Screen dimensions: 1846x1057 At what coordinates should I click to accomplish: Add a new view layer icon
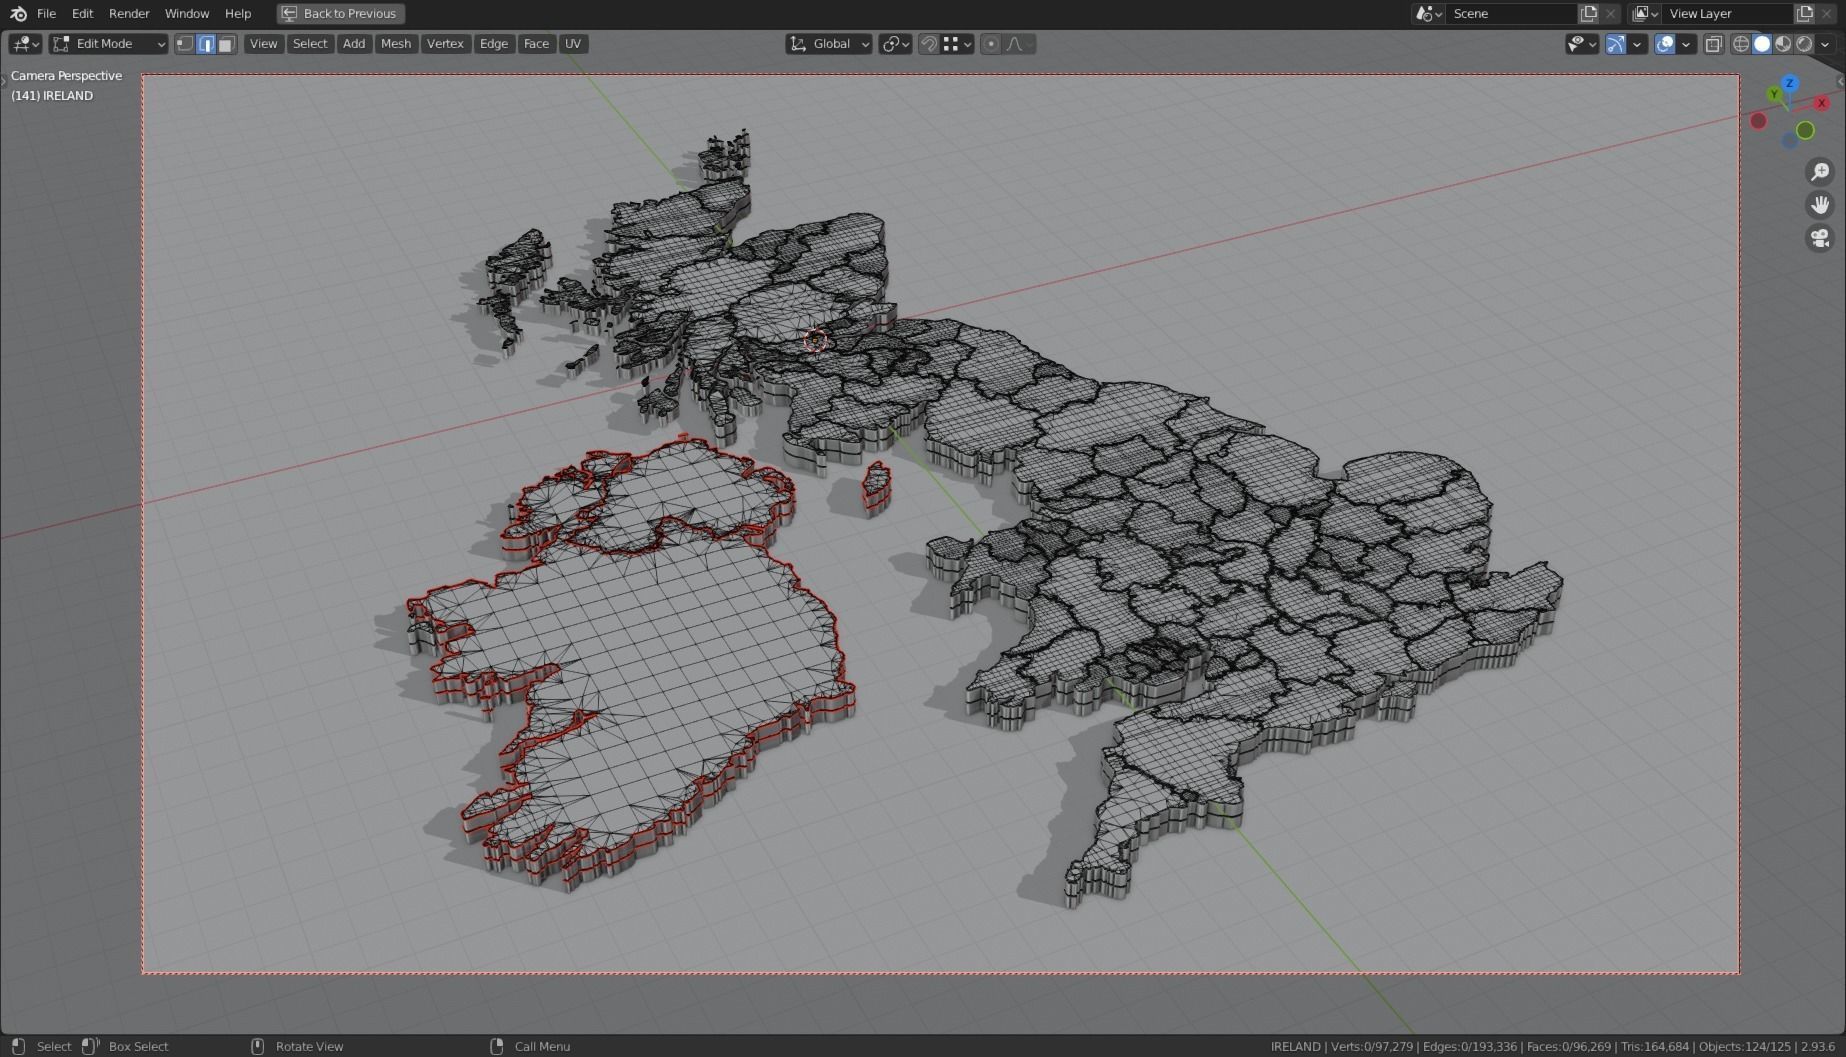1805,13
